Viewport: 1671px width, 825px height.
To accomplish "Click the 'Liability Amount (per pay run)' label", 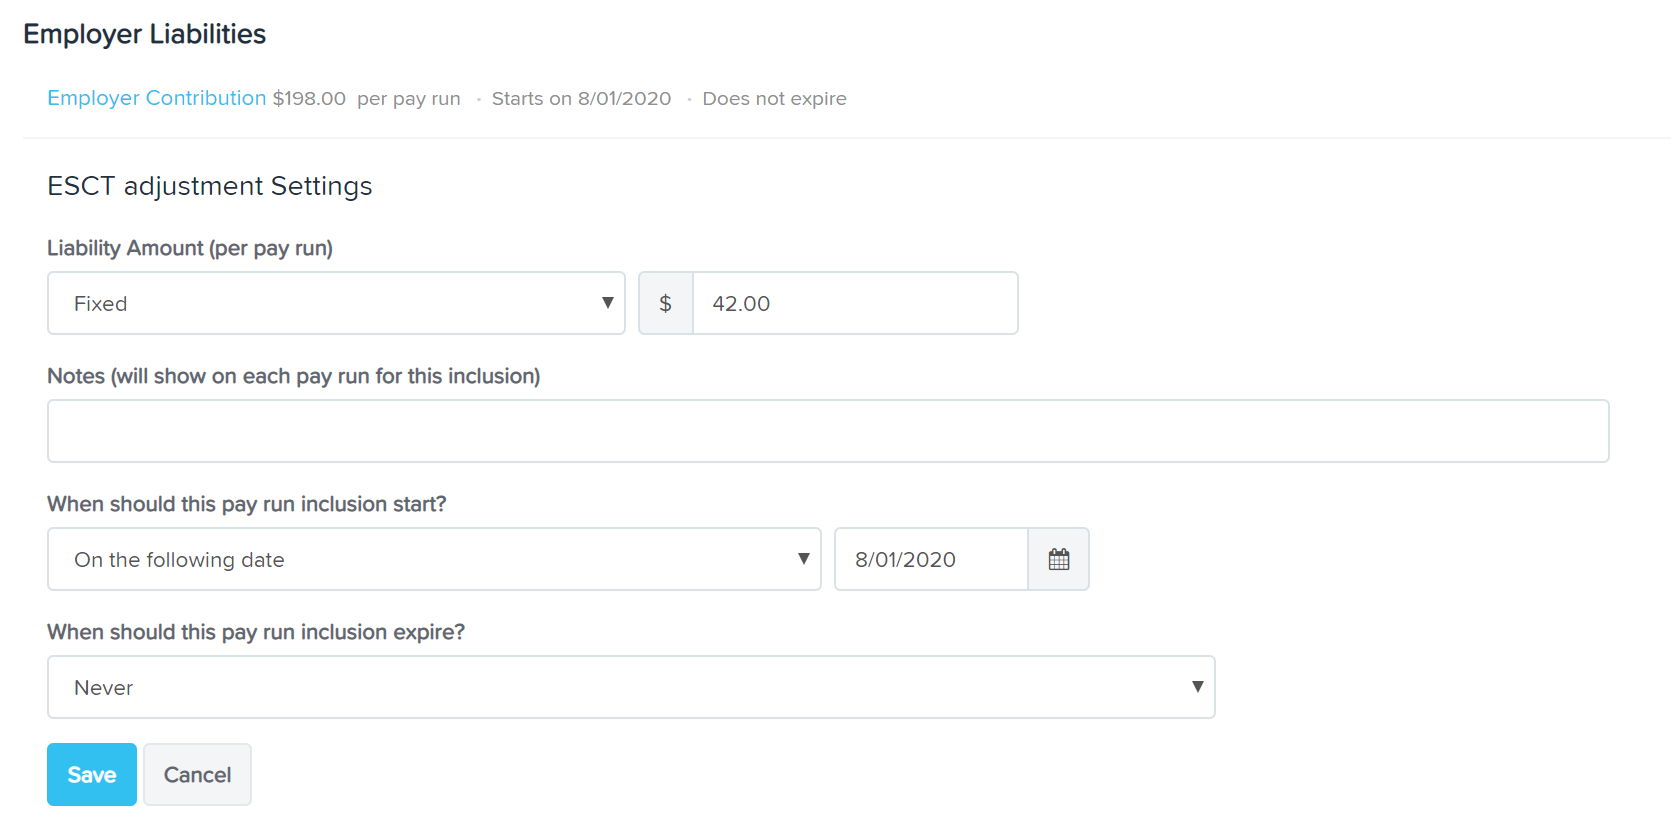I will [x=190, y=248].
